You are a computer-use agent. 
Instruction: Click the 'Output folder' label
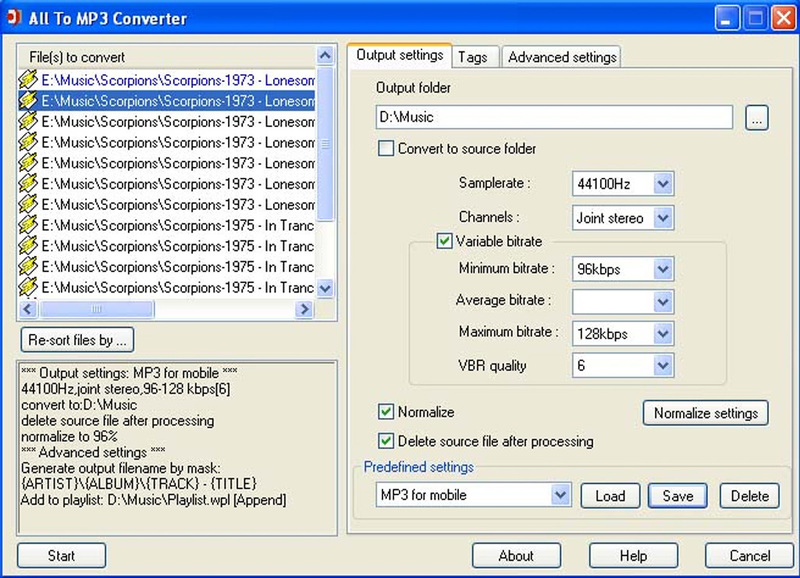click(x=413, y=88)
